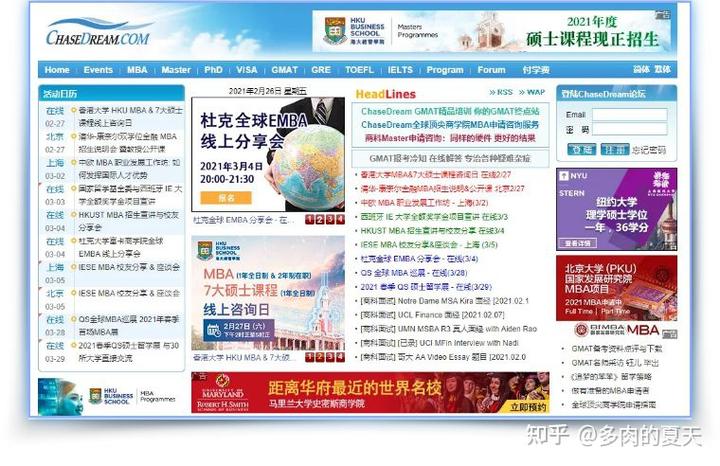Switch to 繁体 Chinese
This screenshot has width=720, height=466.
tap(663, 69)
